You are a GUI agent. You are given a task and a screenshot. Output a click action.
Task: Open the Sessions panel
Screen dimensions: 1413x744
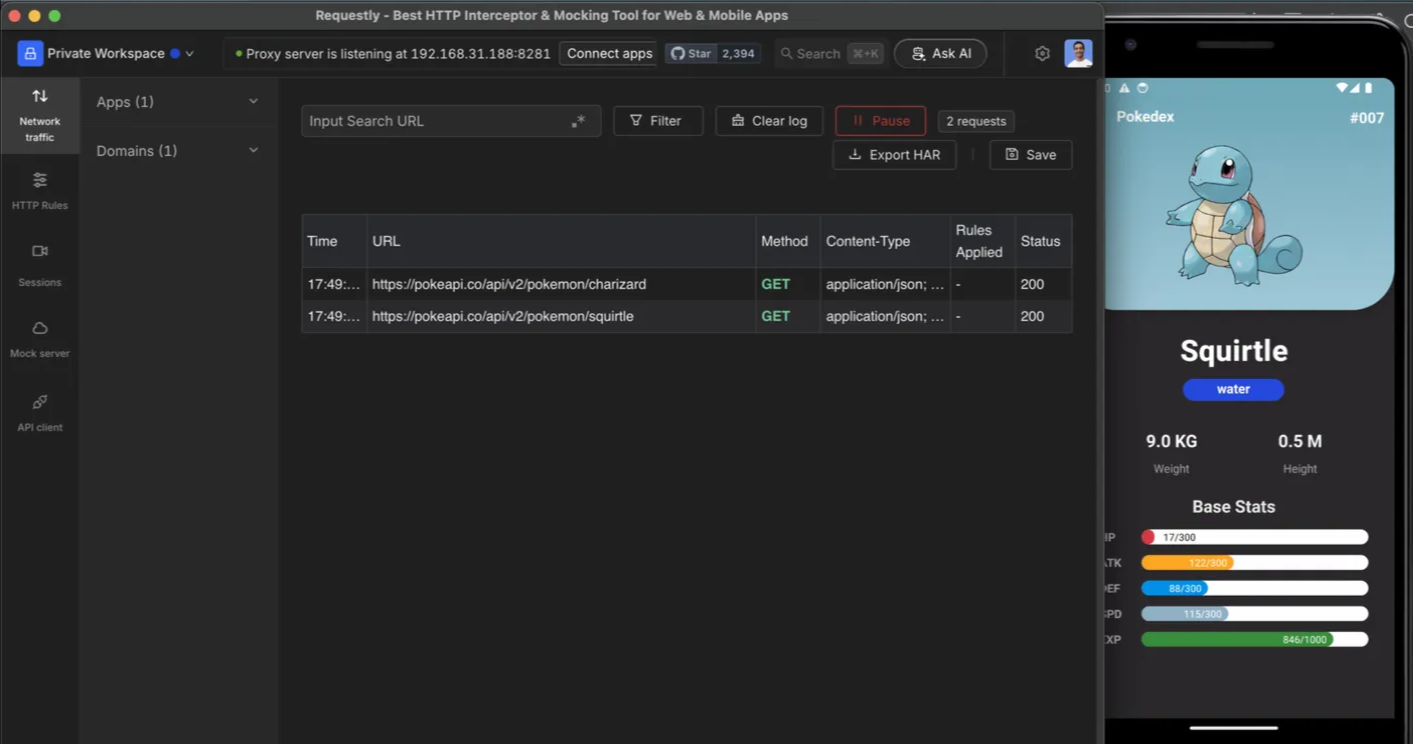tap(39, 264)
